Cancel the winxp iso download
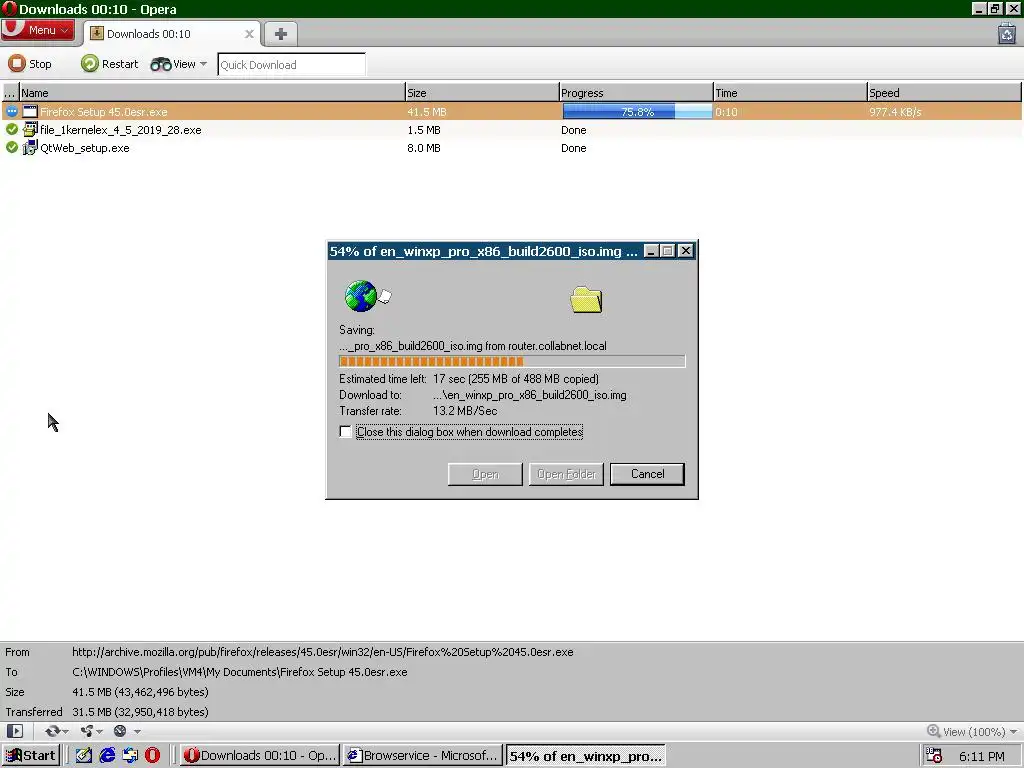Screen dimensions: 1024x768 pos(647,474)
